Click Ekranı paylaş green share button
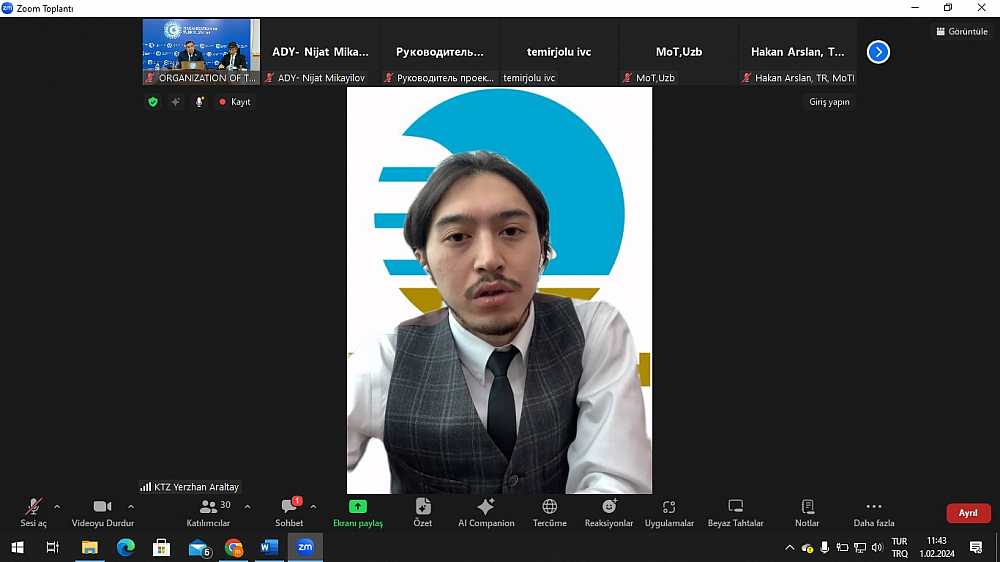 tap(358, 512)
